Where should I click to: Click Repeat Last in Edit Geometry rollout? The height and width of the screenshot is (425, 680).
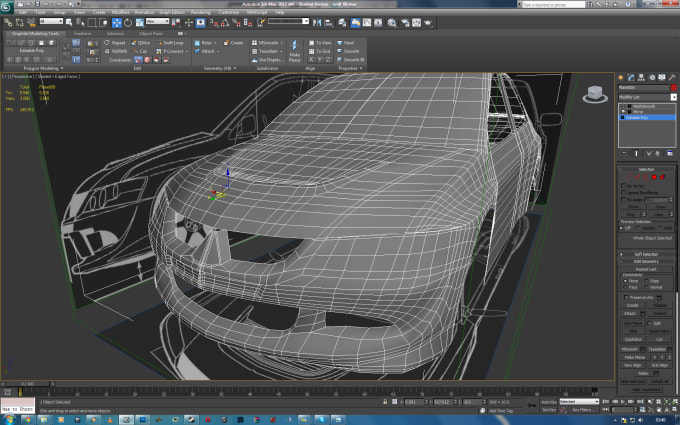coord(646,269)
